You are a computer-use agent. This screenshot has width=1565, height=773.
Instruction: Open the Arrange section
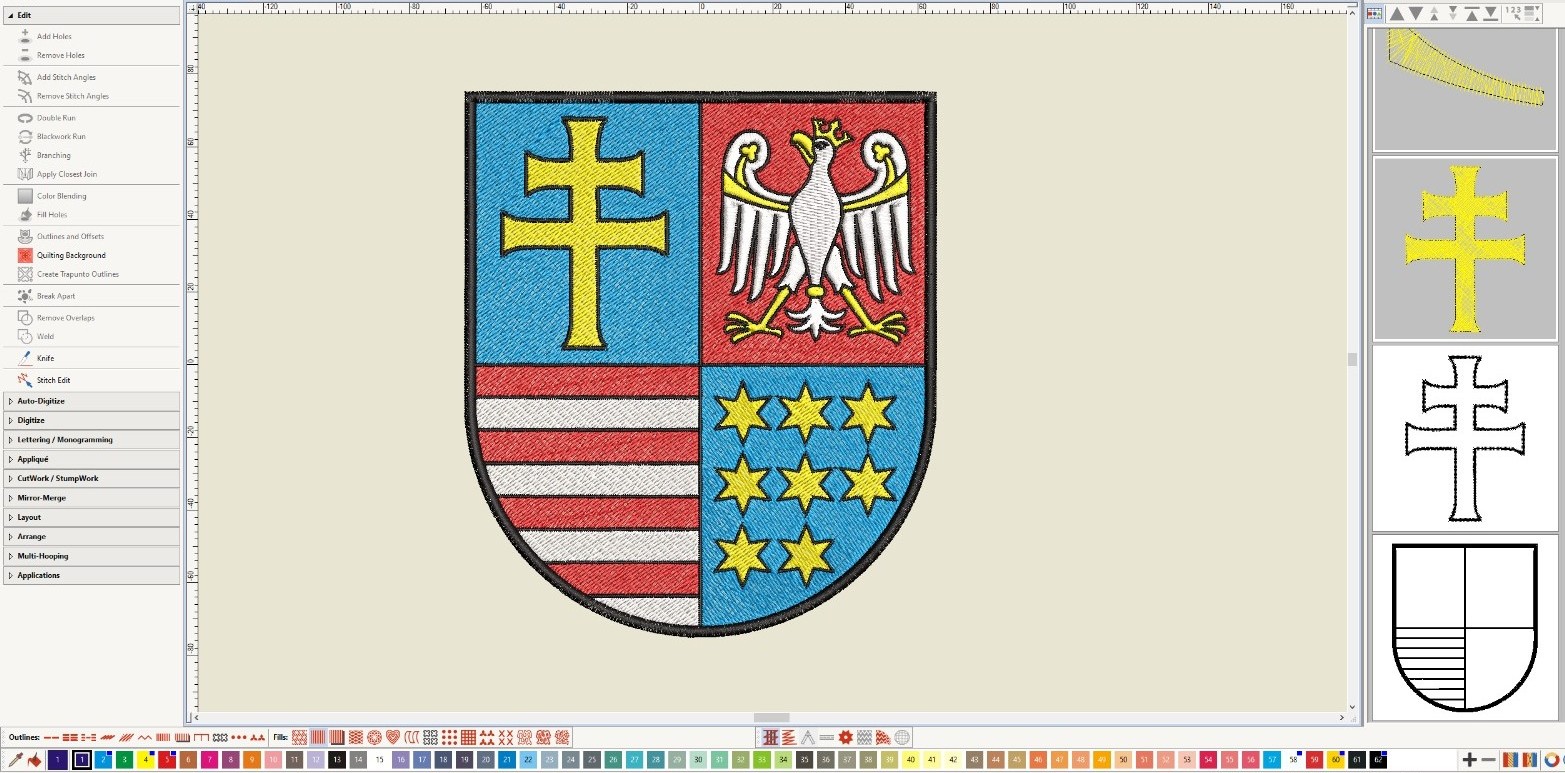coord(31,536)
